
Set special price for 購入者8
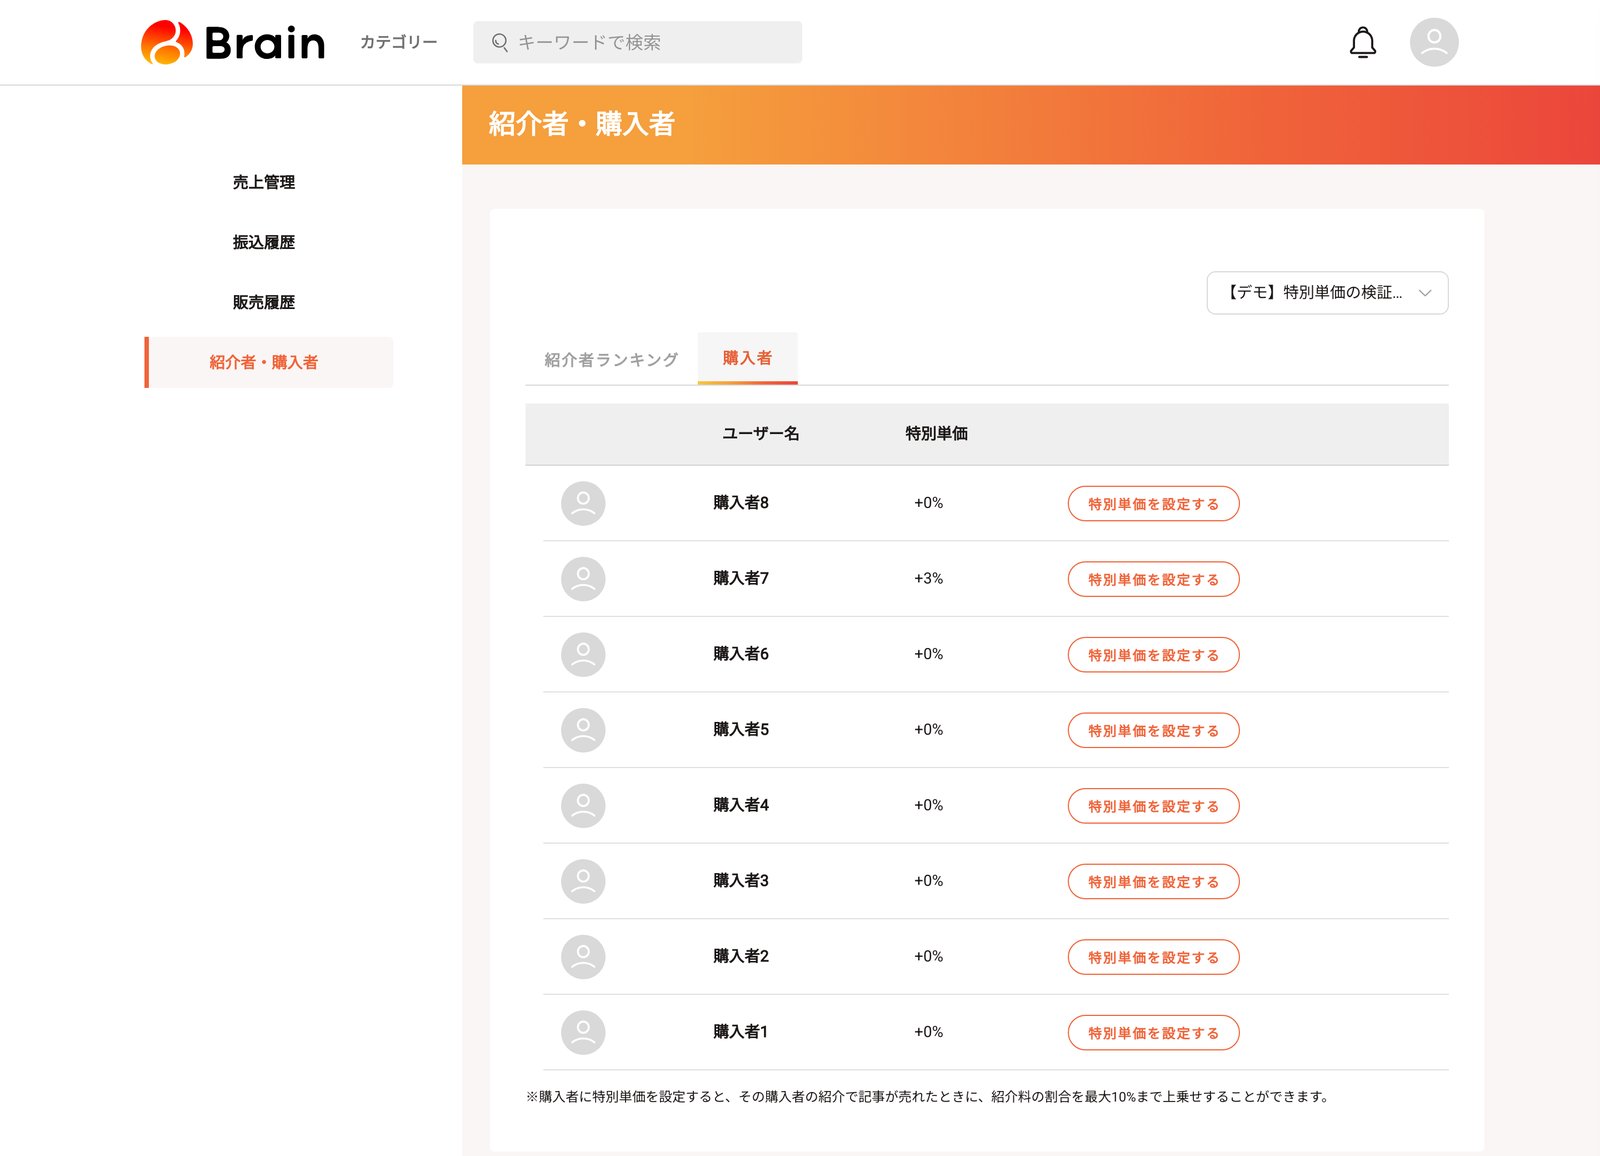[x=1153, y=504]
